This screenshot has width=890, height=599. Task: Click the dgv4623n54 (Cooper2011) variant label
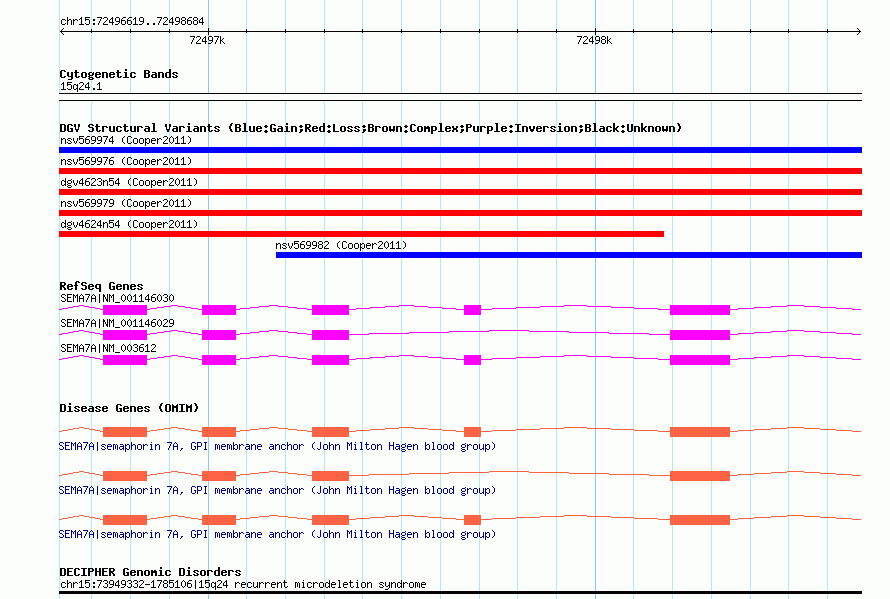(129, 182)
